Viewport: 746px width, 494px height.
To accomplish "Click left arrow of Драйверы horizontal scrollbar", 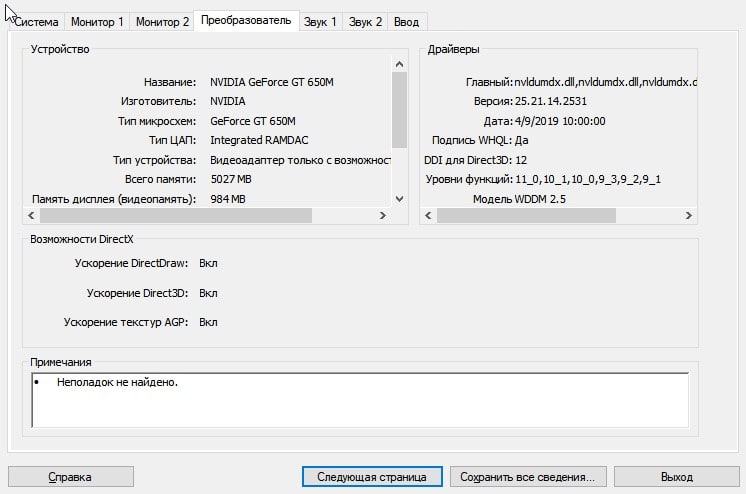I will click(428, 215).
